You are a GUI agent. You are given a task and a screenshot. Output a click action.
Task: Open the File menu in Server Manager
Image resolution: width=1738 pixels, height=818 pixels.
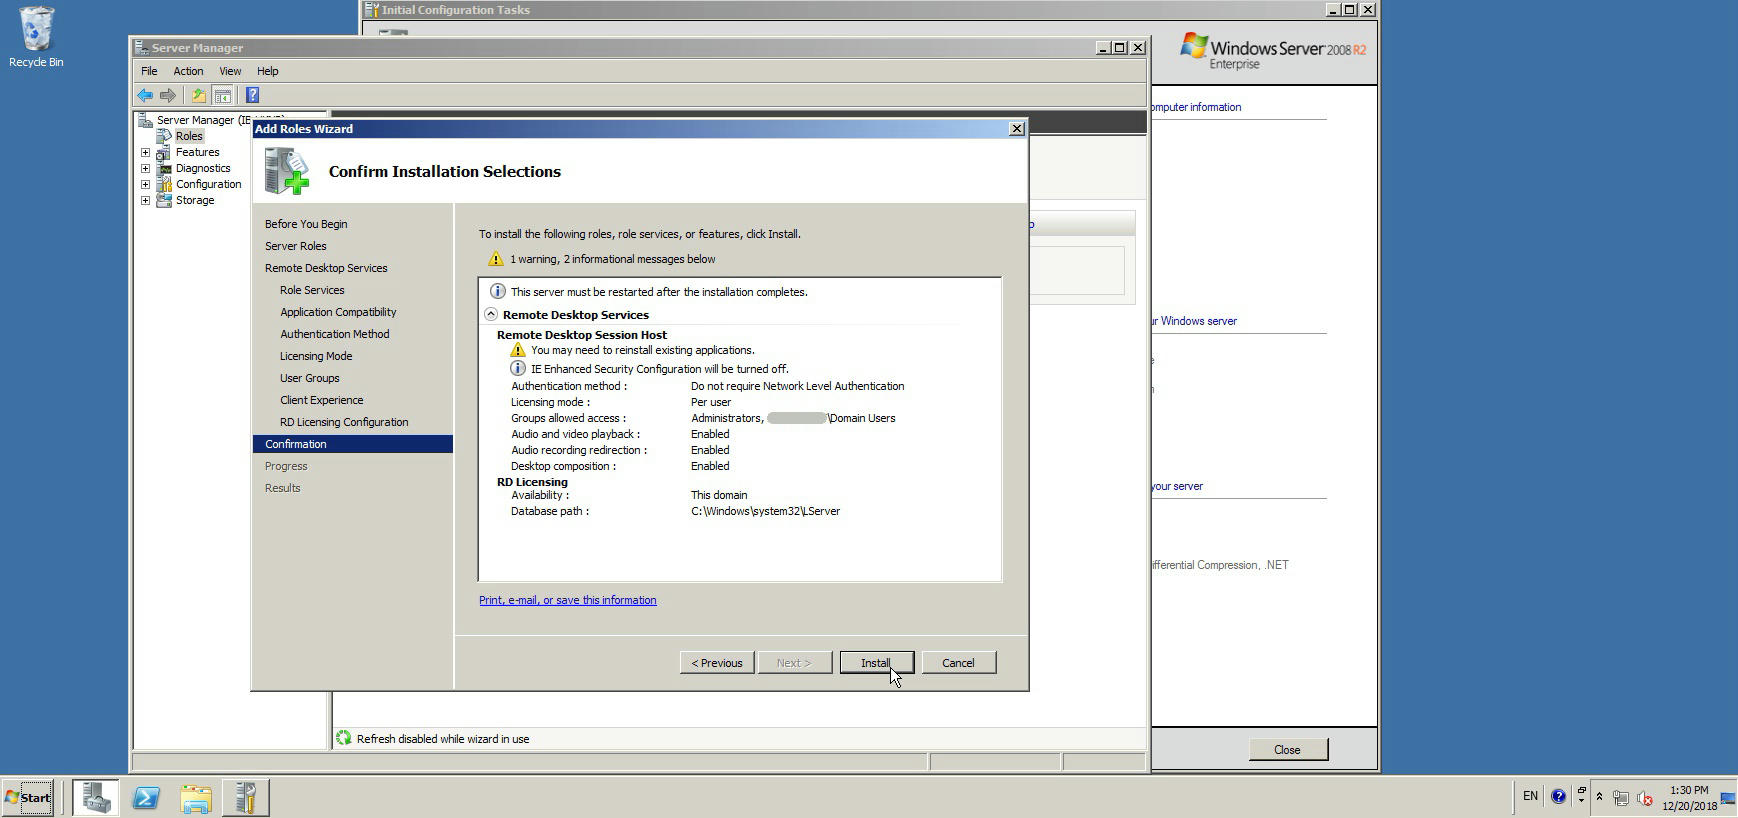149,71
